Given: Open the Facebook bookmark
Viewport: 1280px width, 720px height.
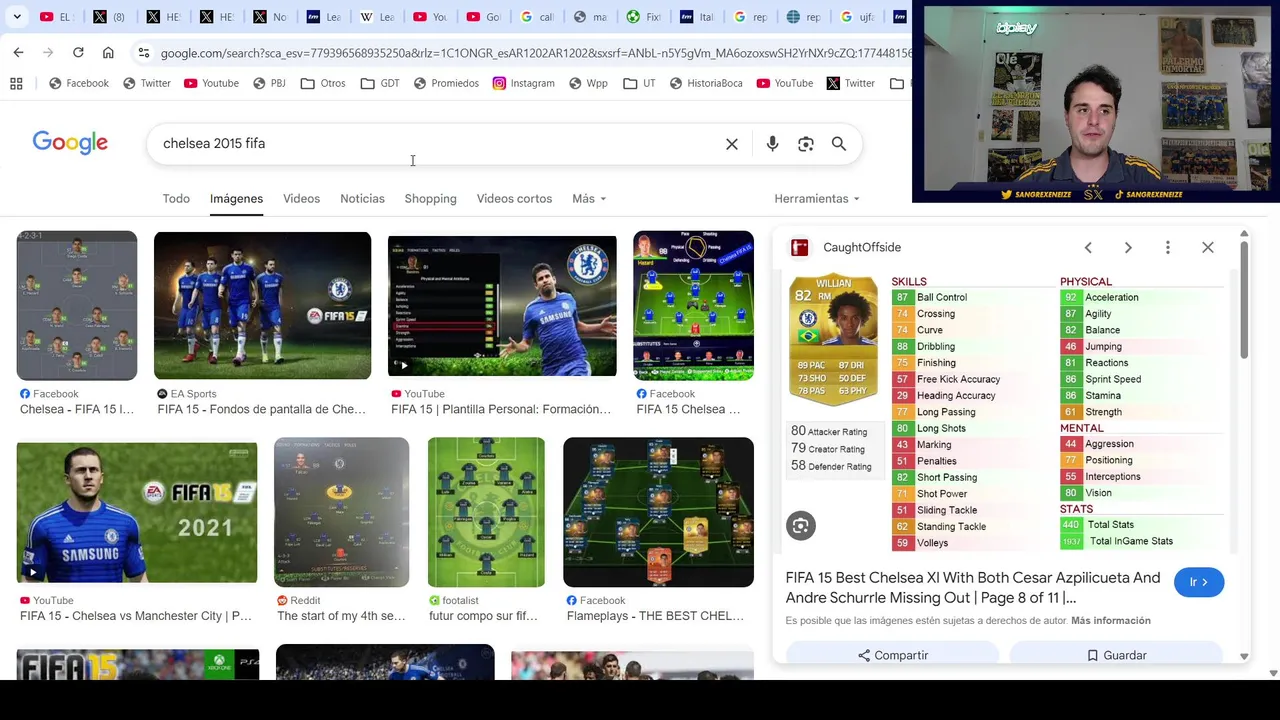Looking at the screenshot, I should tap(78, 83).
